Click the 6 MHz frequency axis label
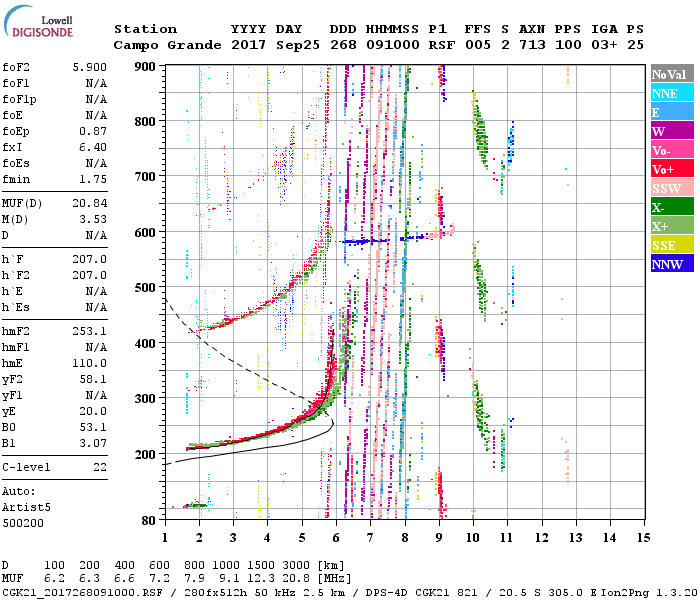 (336, 538)
